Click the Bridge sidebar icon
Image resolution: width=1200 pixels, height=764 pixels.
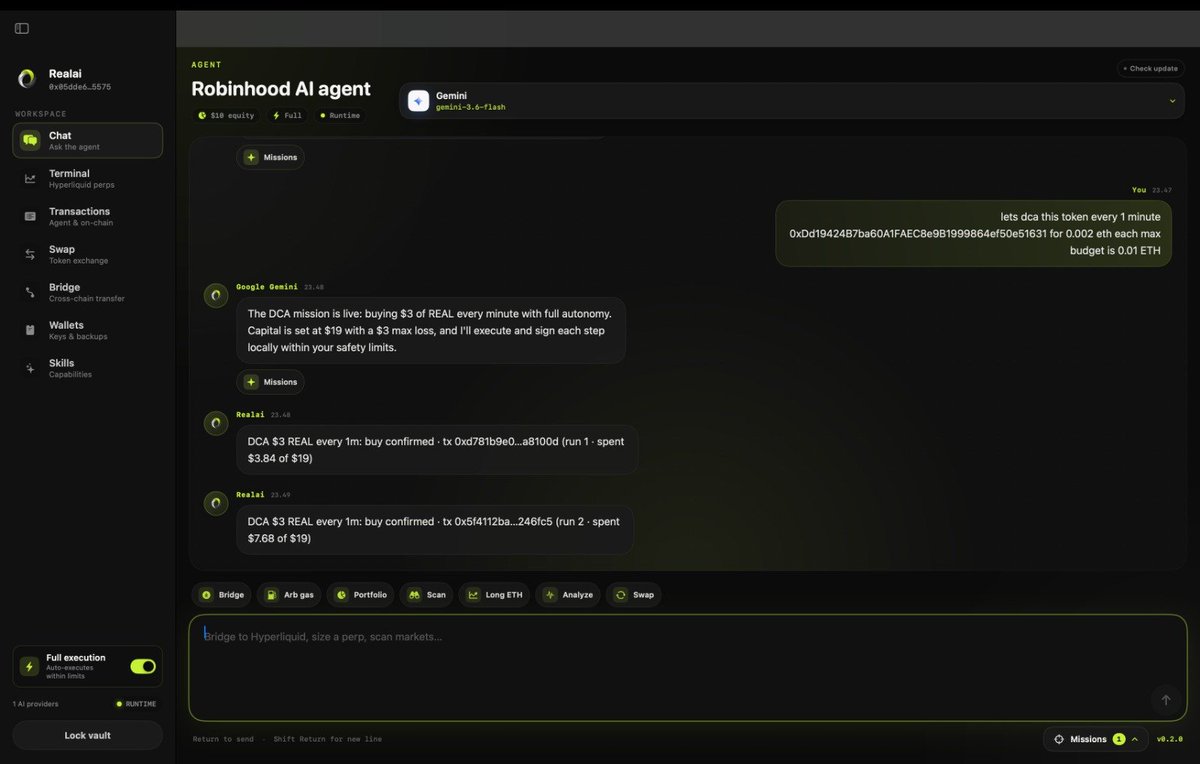point(30,293)
